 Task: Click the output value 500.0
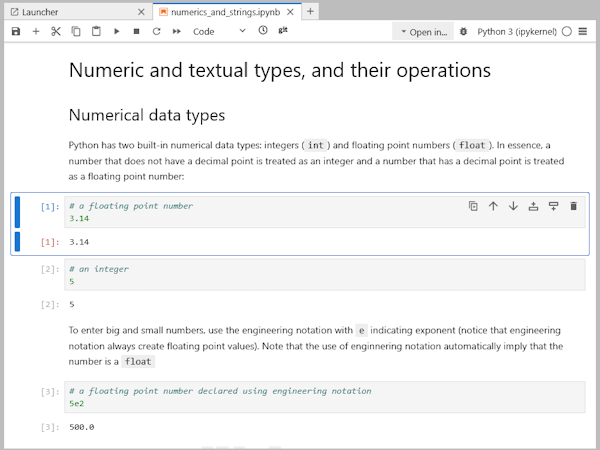tap(82, 427)
